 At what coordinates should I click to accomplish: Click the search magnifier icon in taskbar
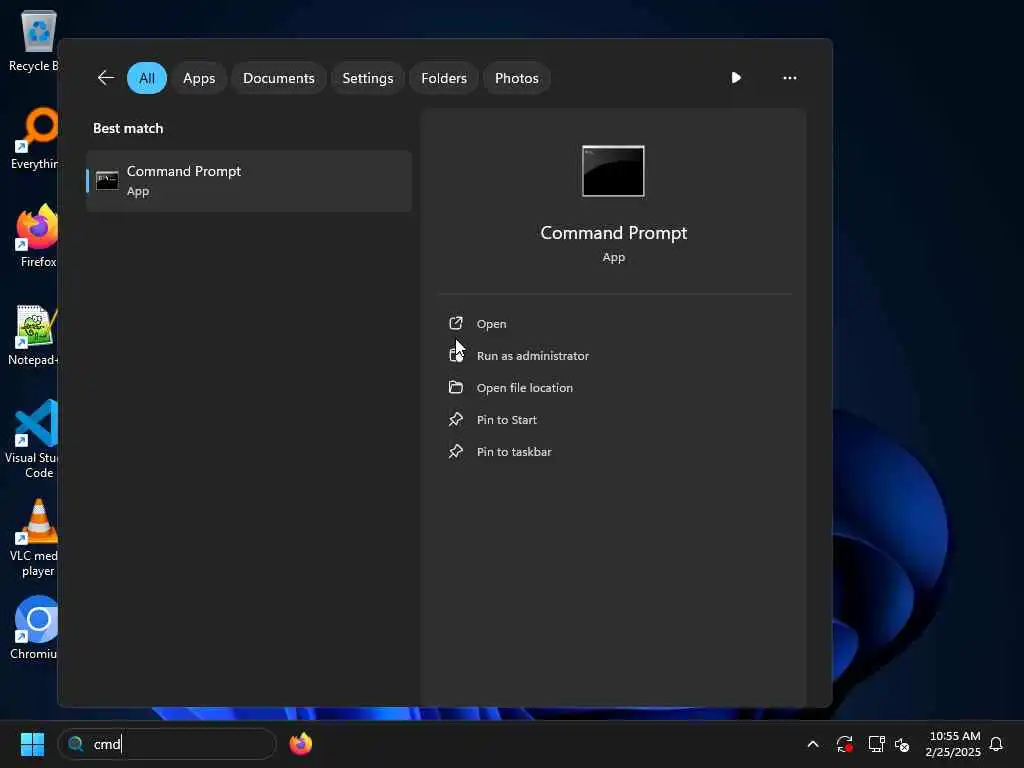pyautogui.click(x=76, y=744)
